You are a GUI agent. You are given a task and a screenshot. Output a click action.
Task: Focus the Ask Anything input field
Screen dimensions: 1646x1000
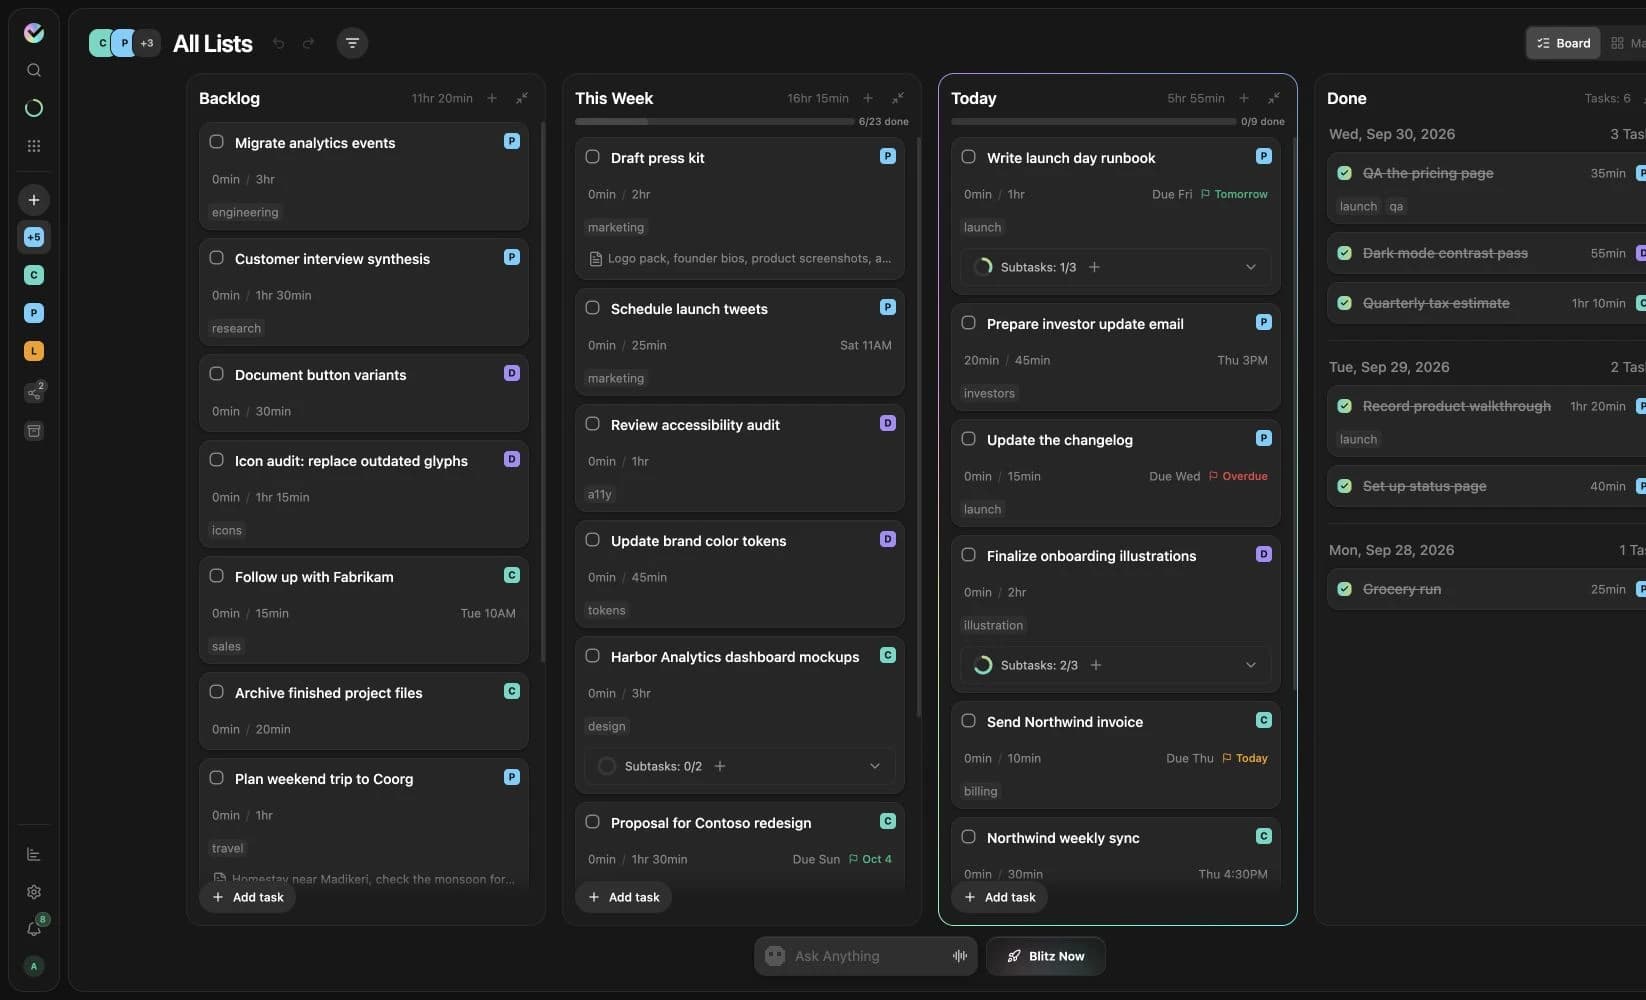point(866,956)
